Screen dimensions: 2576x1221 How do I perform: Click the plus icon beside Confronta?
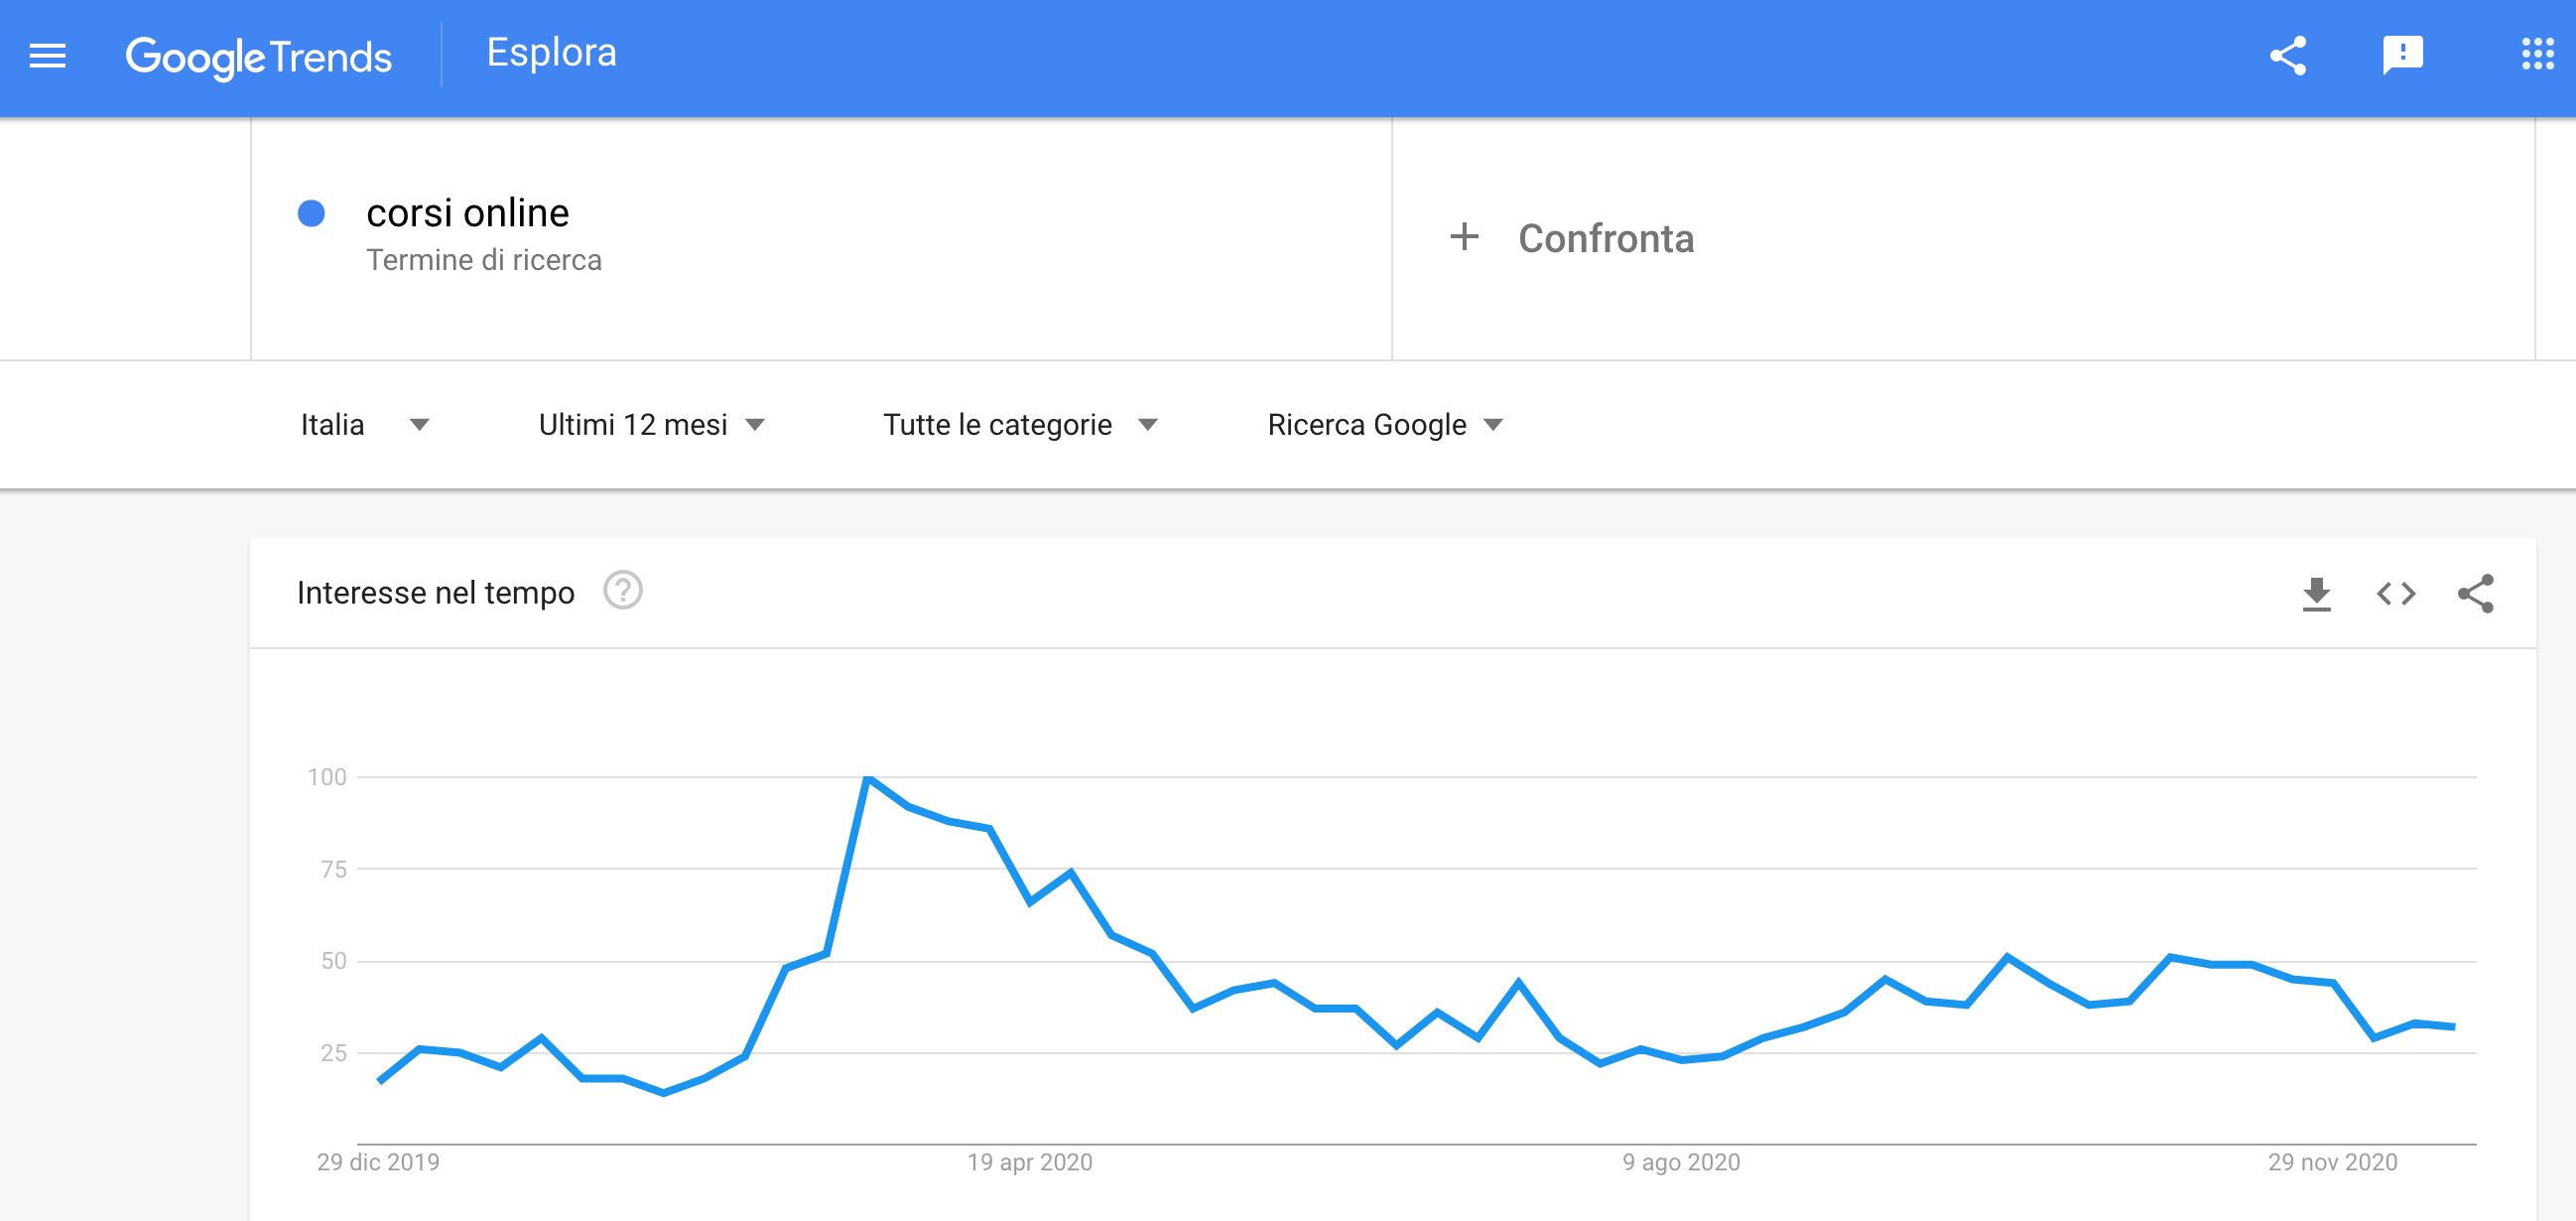coord(1464,237)
